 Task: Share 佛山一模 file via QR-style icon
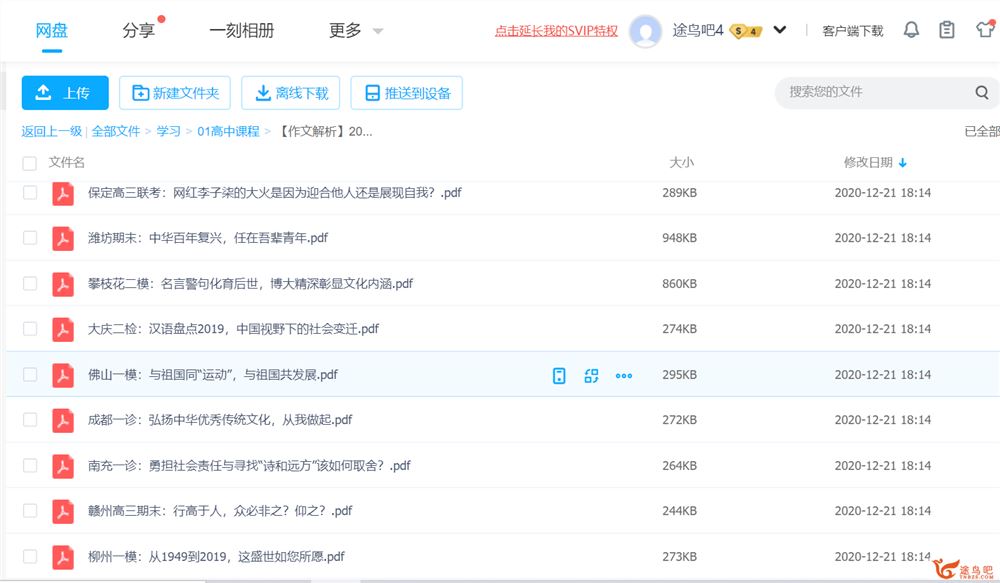[591, 376]
